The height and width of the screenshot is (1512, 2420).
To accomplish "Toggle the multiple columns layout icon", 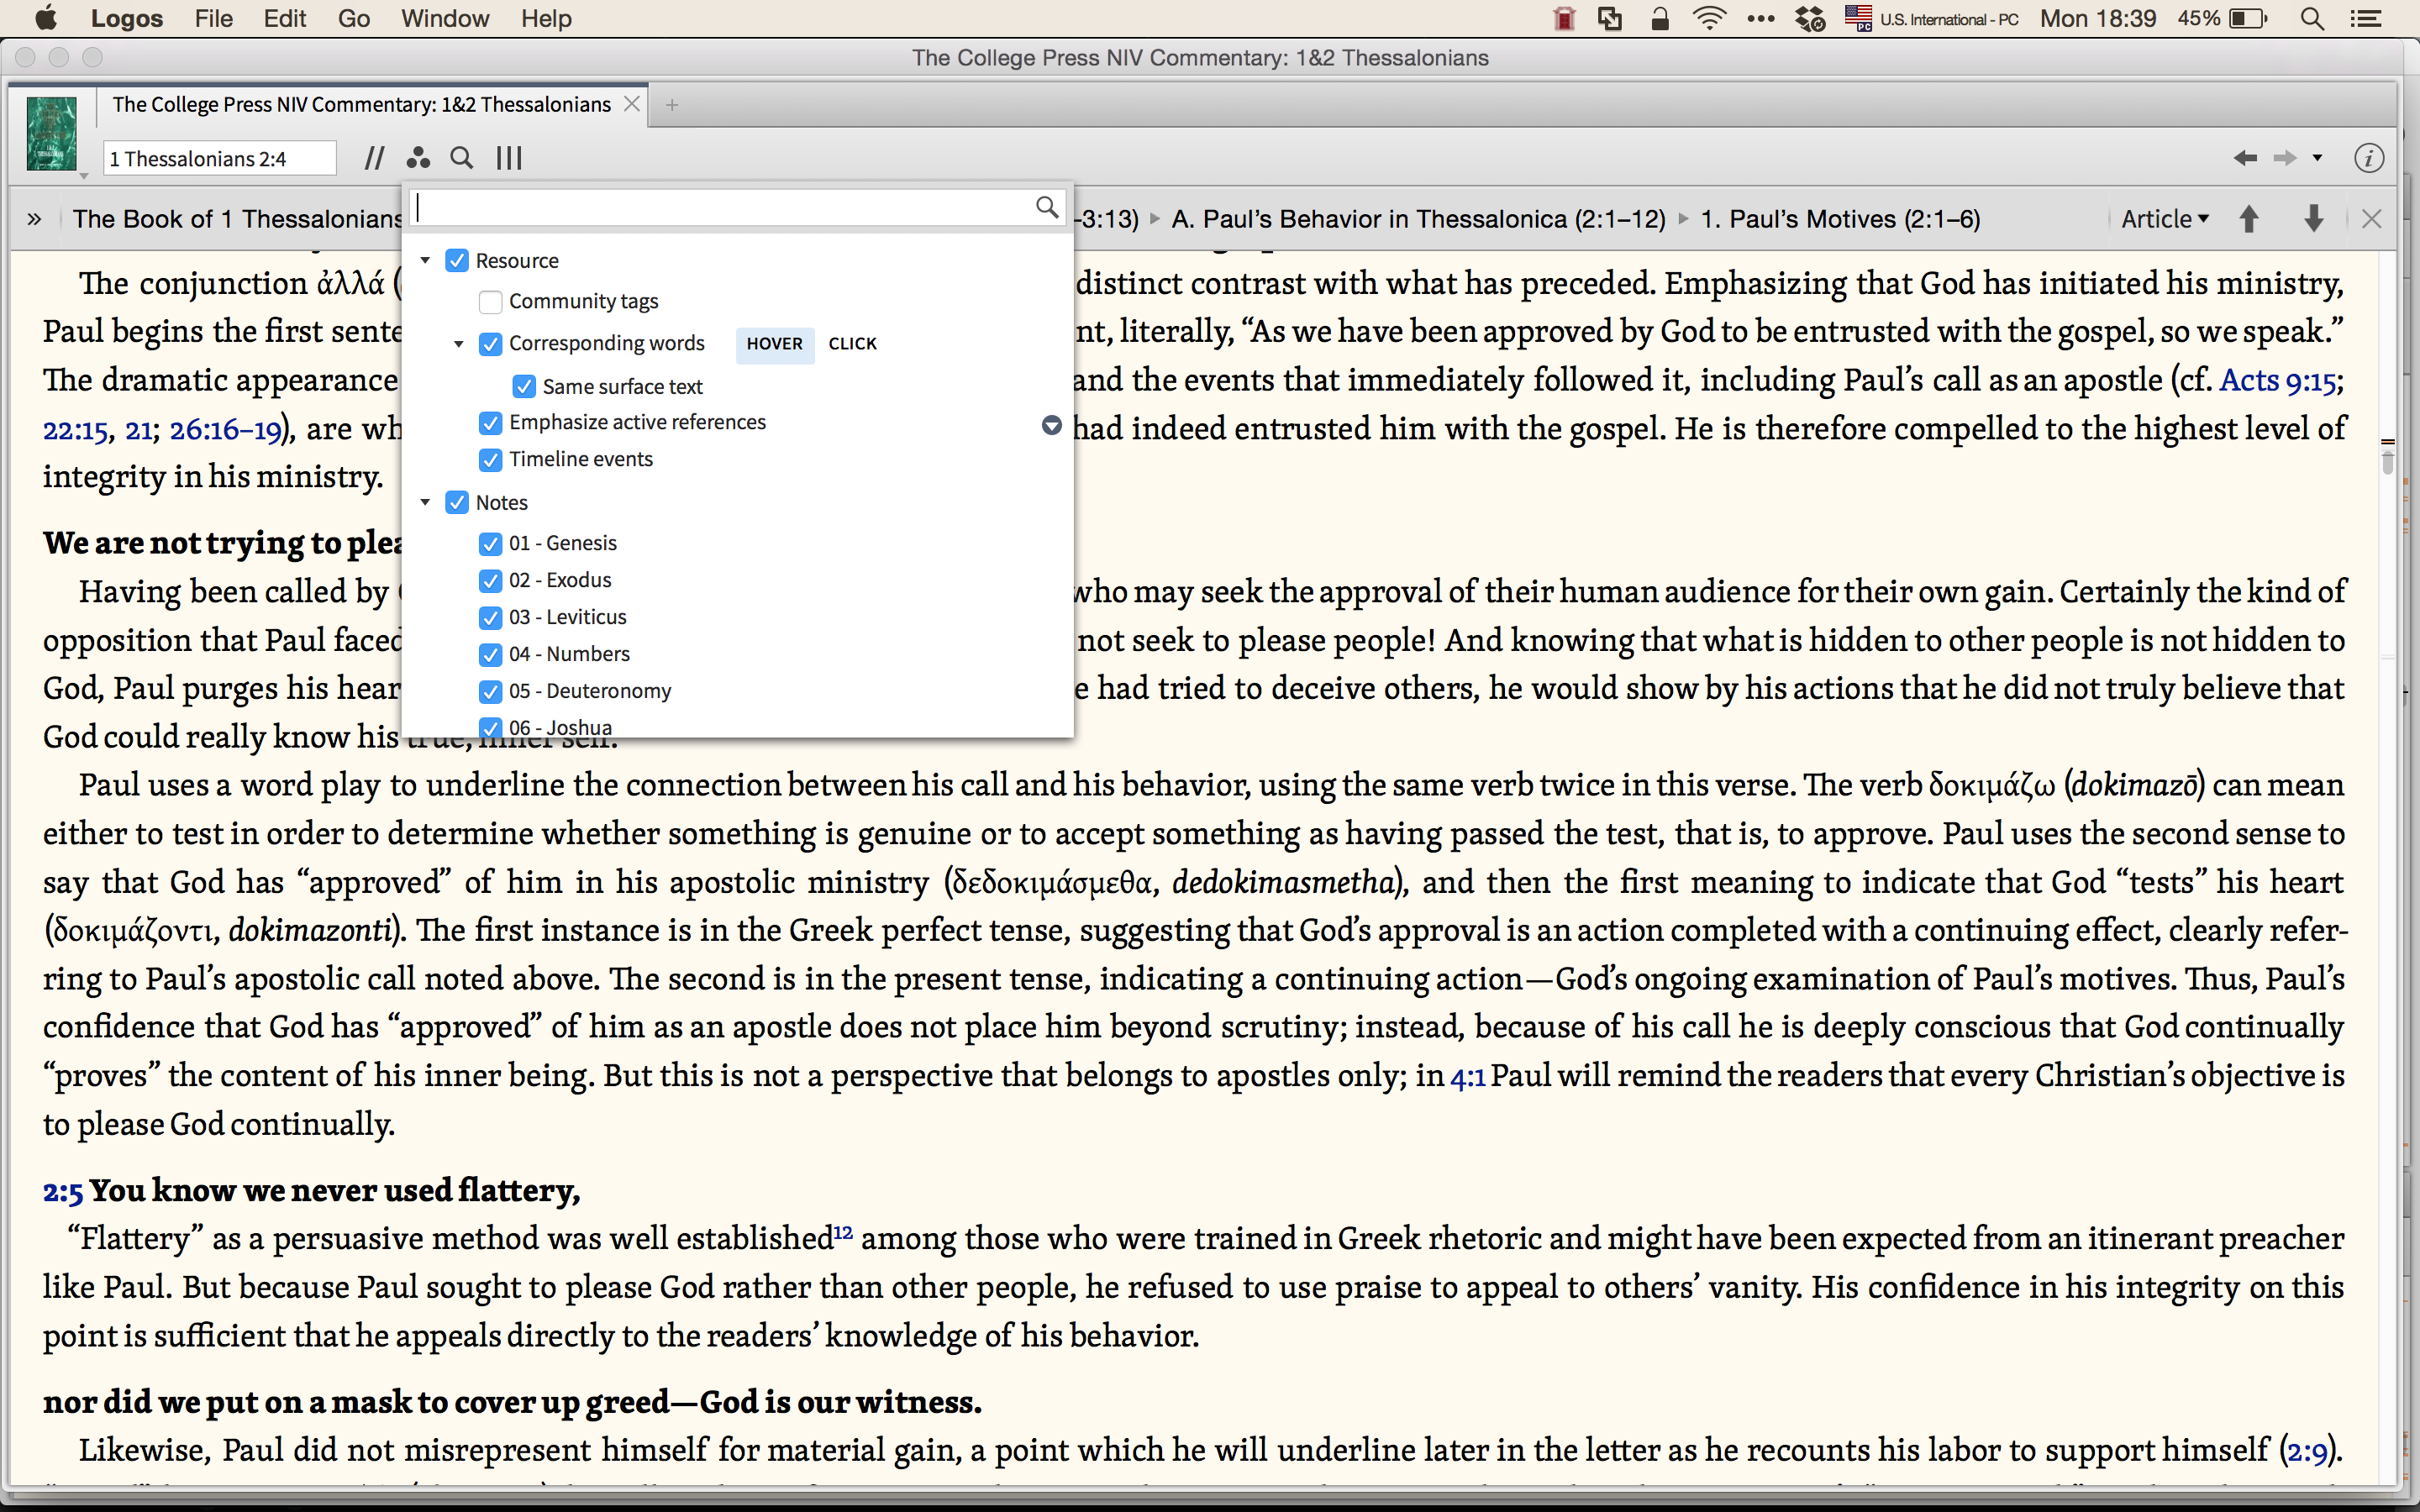I will tap(510, 158).
